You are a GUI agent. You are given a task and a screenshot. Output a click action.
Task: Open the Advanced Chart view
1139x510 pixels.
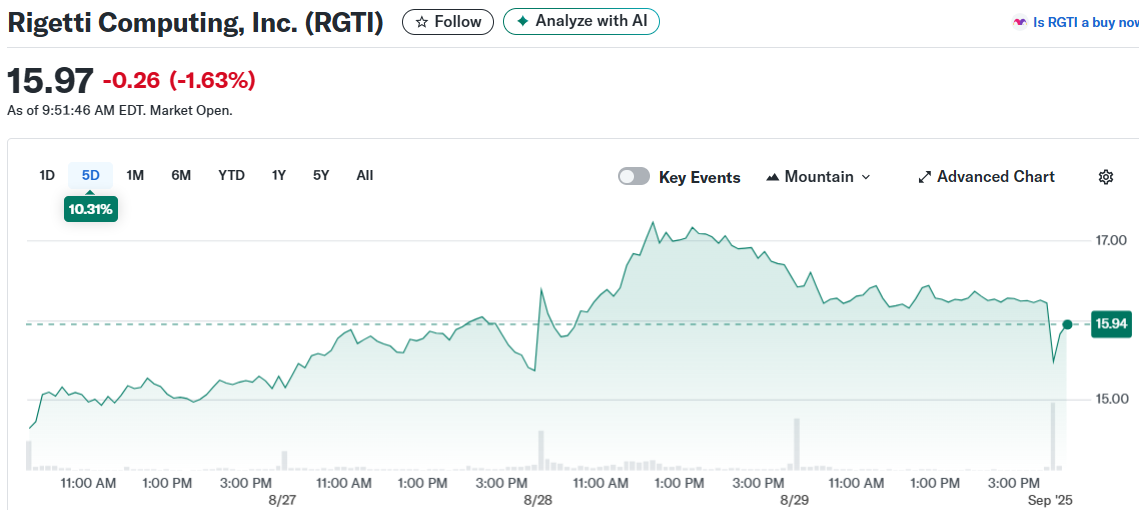[986, 177]
